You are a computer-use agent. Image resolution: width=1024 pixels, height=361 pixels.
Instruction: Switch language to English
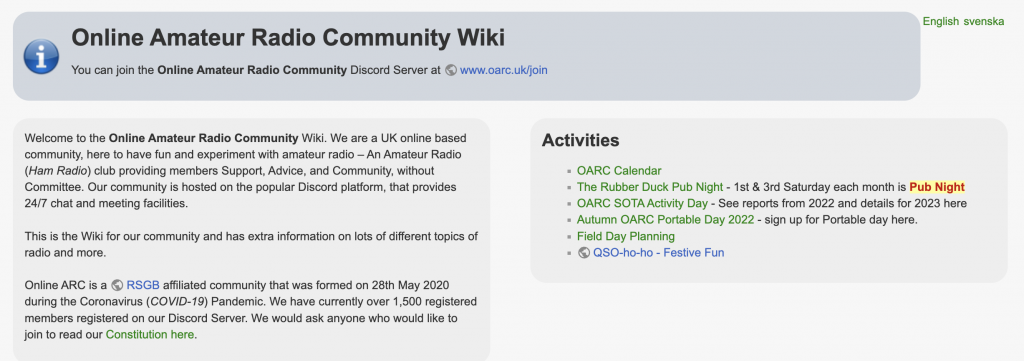[940, 22]
